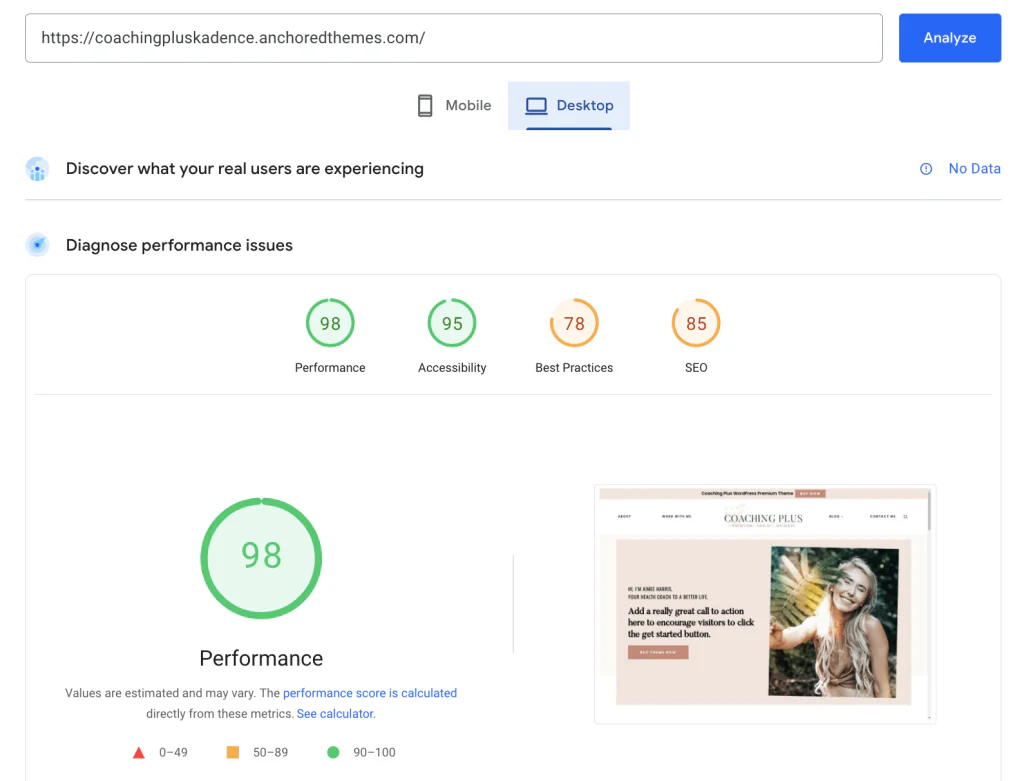Select the 85 SEO score gauge
The height and width of the screenshot is (781, 1024).
pyautogui.click(x=696, y=323)
